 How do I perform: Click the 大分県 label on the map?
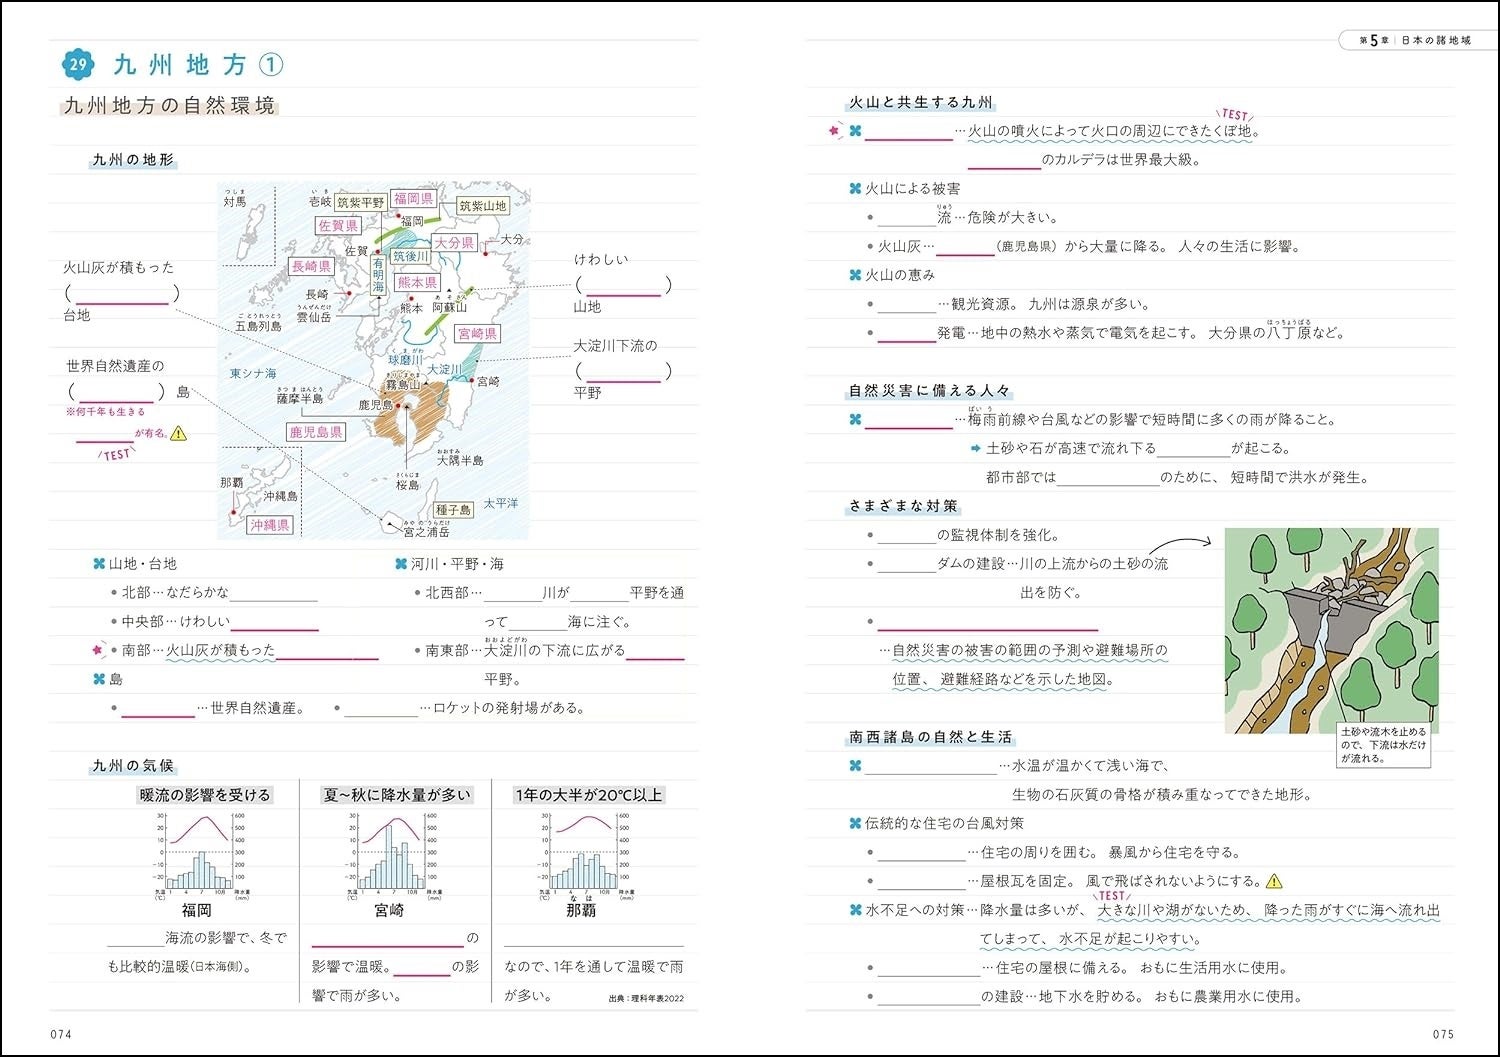454,243
